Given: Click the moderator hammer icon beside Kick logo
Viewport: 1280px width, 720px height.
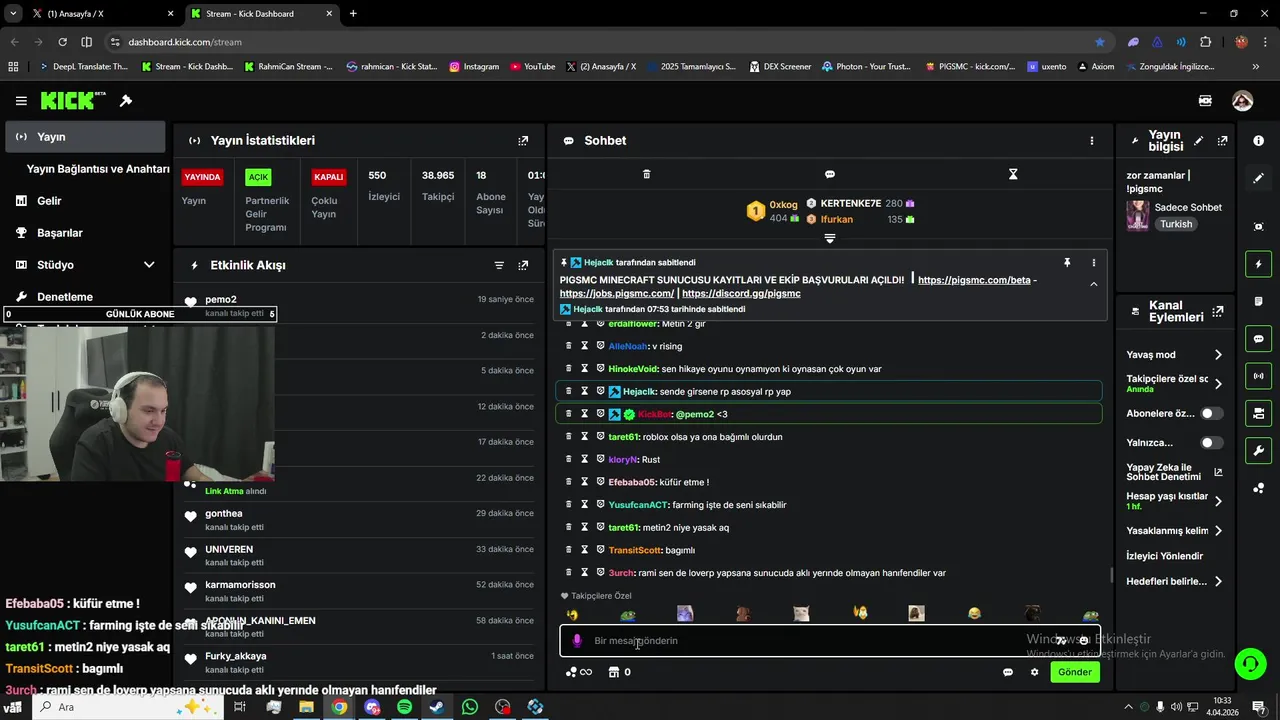Looking at the screenshot, I should click(x=126, y=101).
